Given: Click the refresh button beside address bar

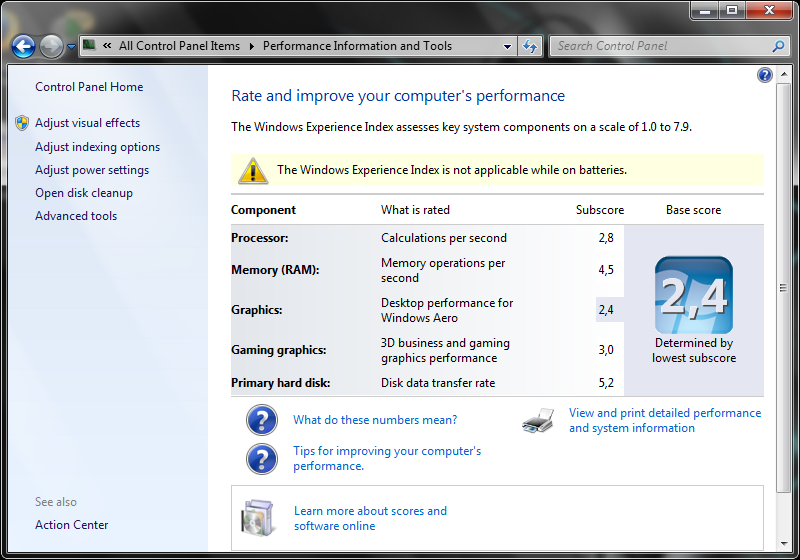Looking at the screenshot, I should [x=530, y=46].
